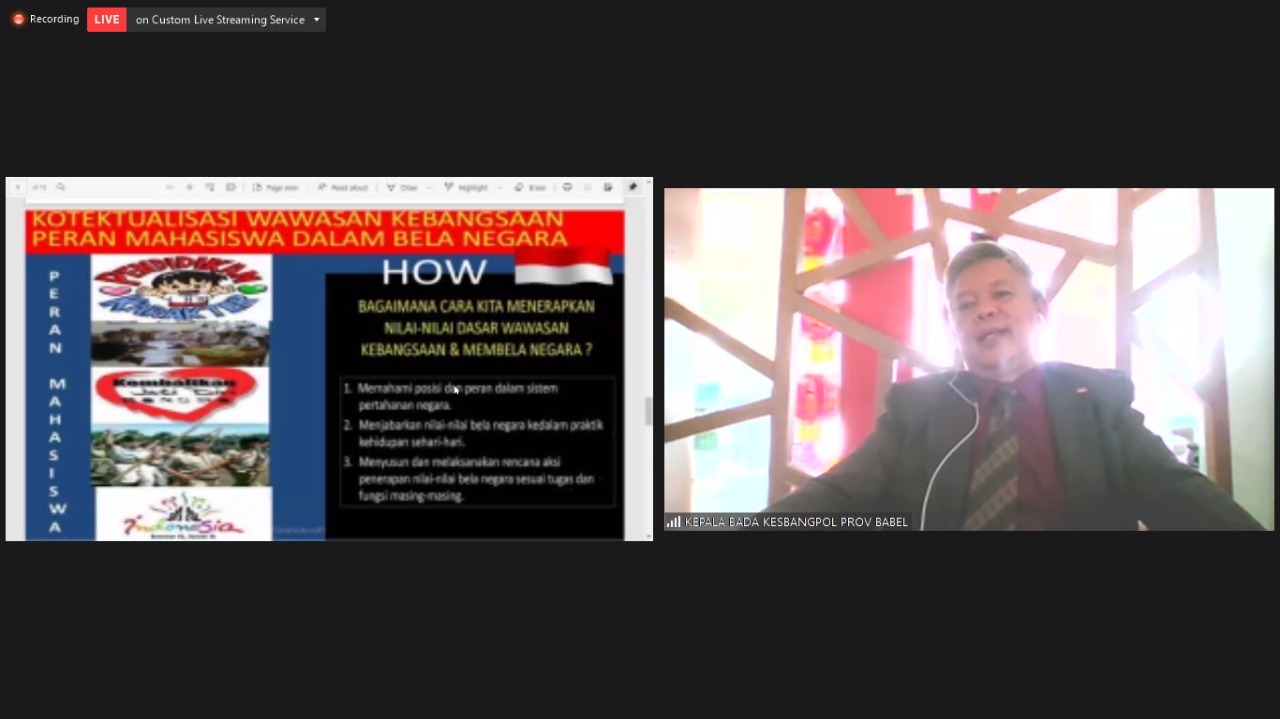Viewport: 1280px width, 719px height.
Task: Click the zoom out minus icon
Action: tap(170, 187)
